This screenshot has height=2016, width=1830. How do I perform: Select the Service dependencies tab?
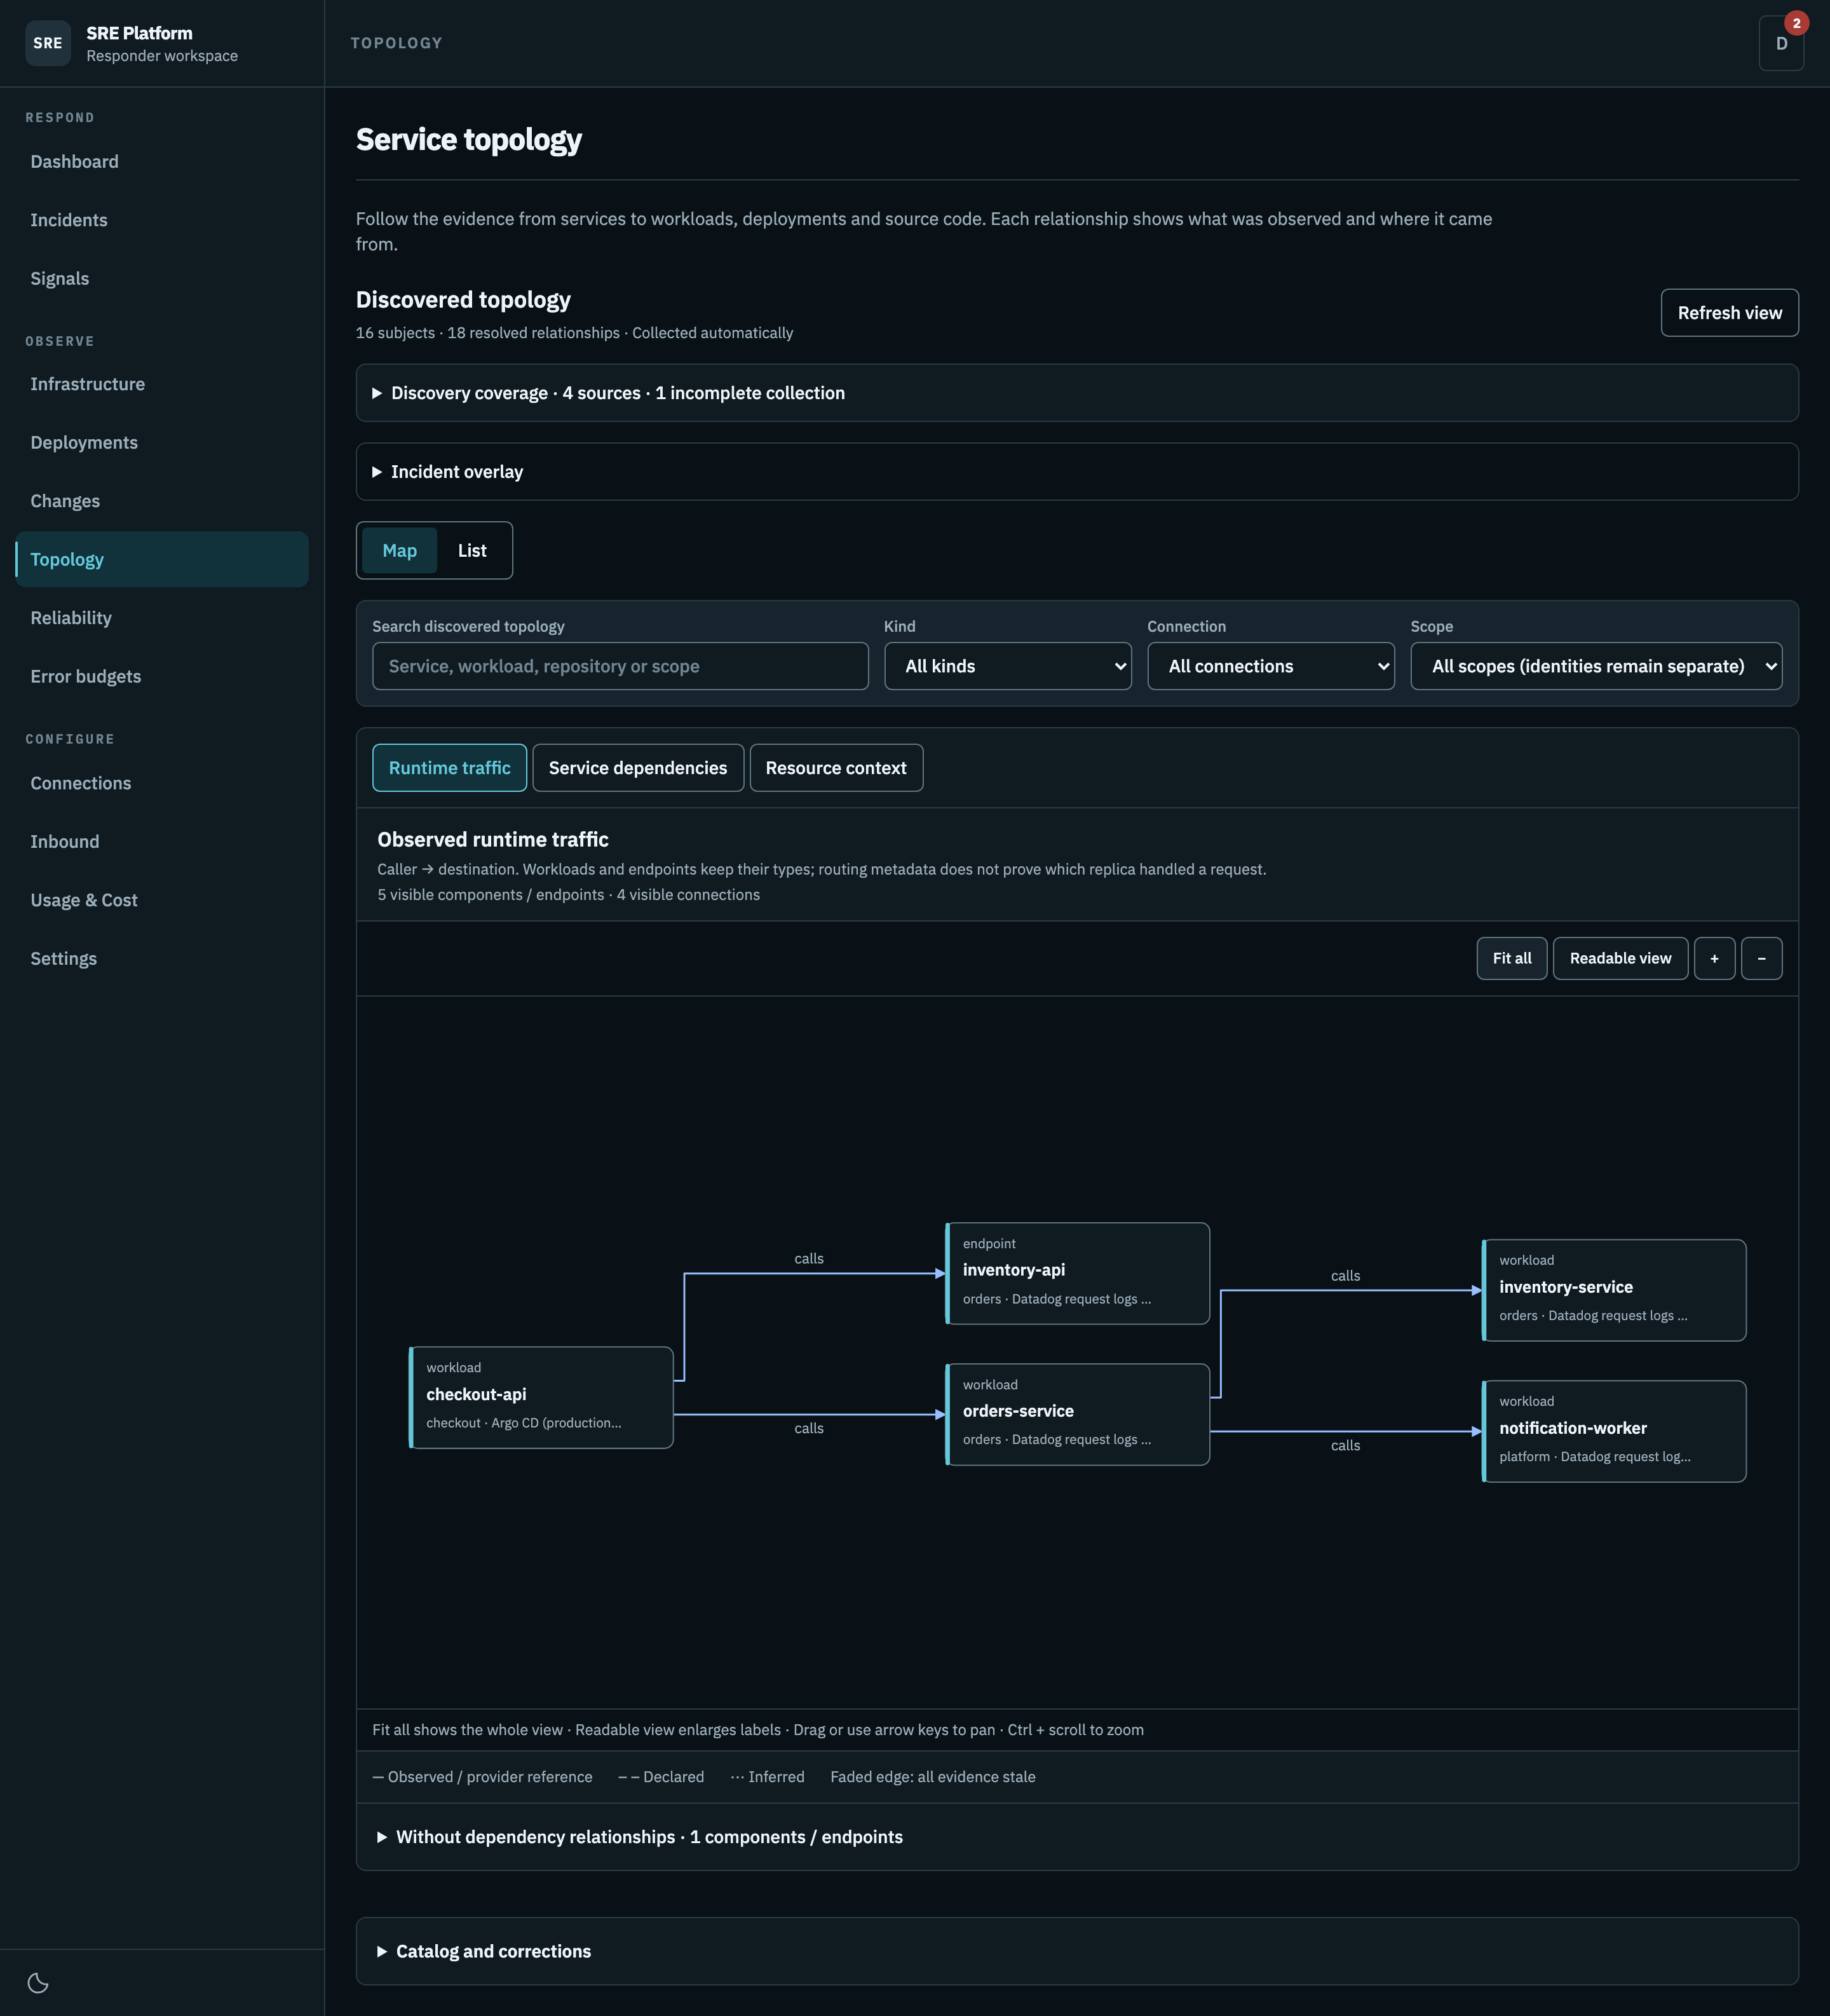click(638, 768)
